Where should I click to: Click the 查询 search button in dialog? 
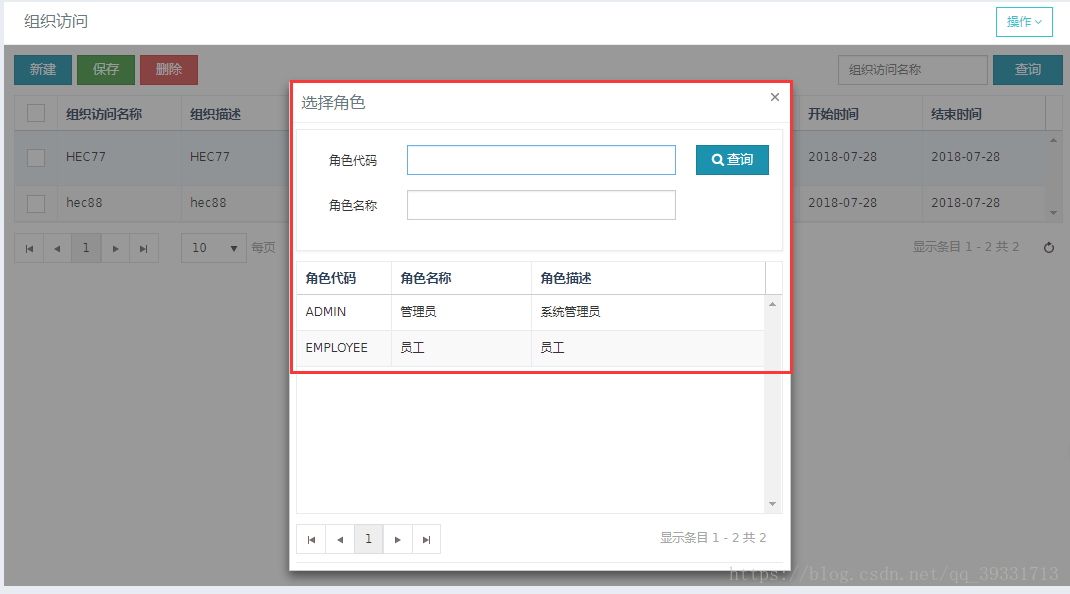pos(732,160)
